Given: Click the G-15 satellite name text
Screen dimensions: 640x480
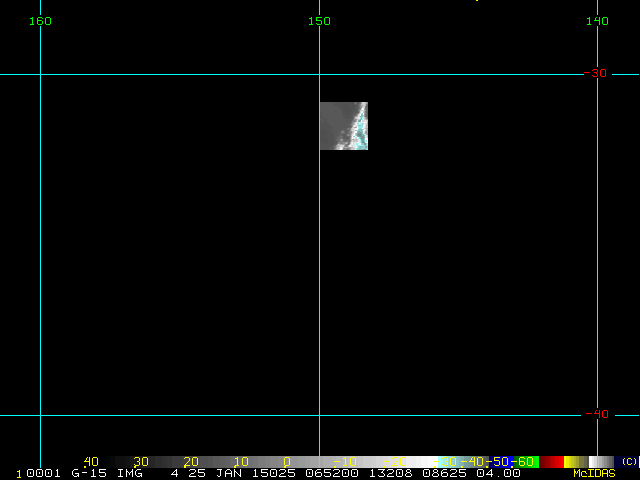Looking at the screenshot, I should (x=92, y=473).
